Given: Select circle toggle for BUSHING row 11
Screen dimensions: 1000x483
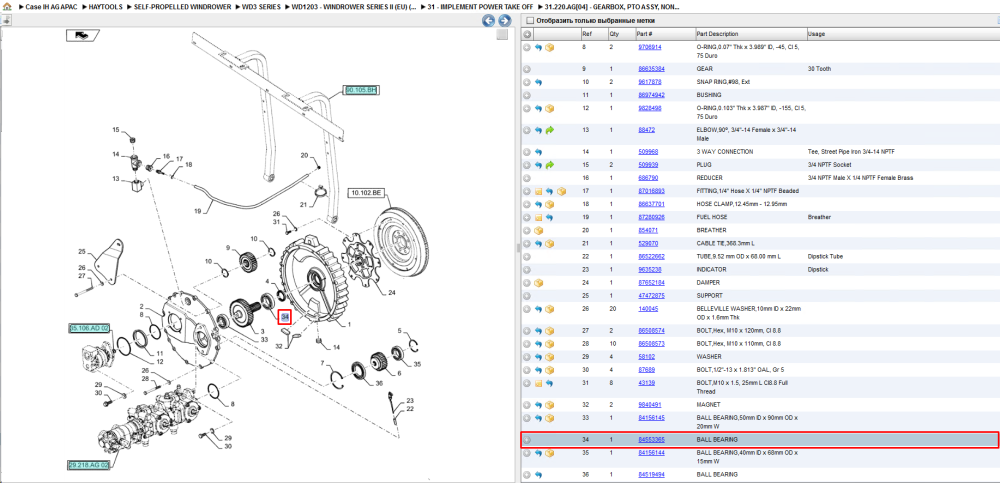Looking at the screenshot, I should [527, 95].
